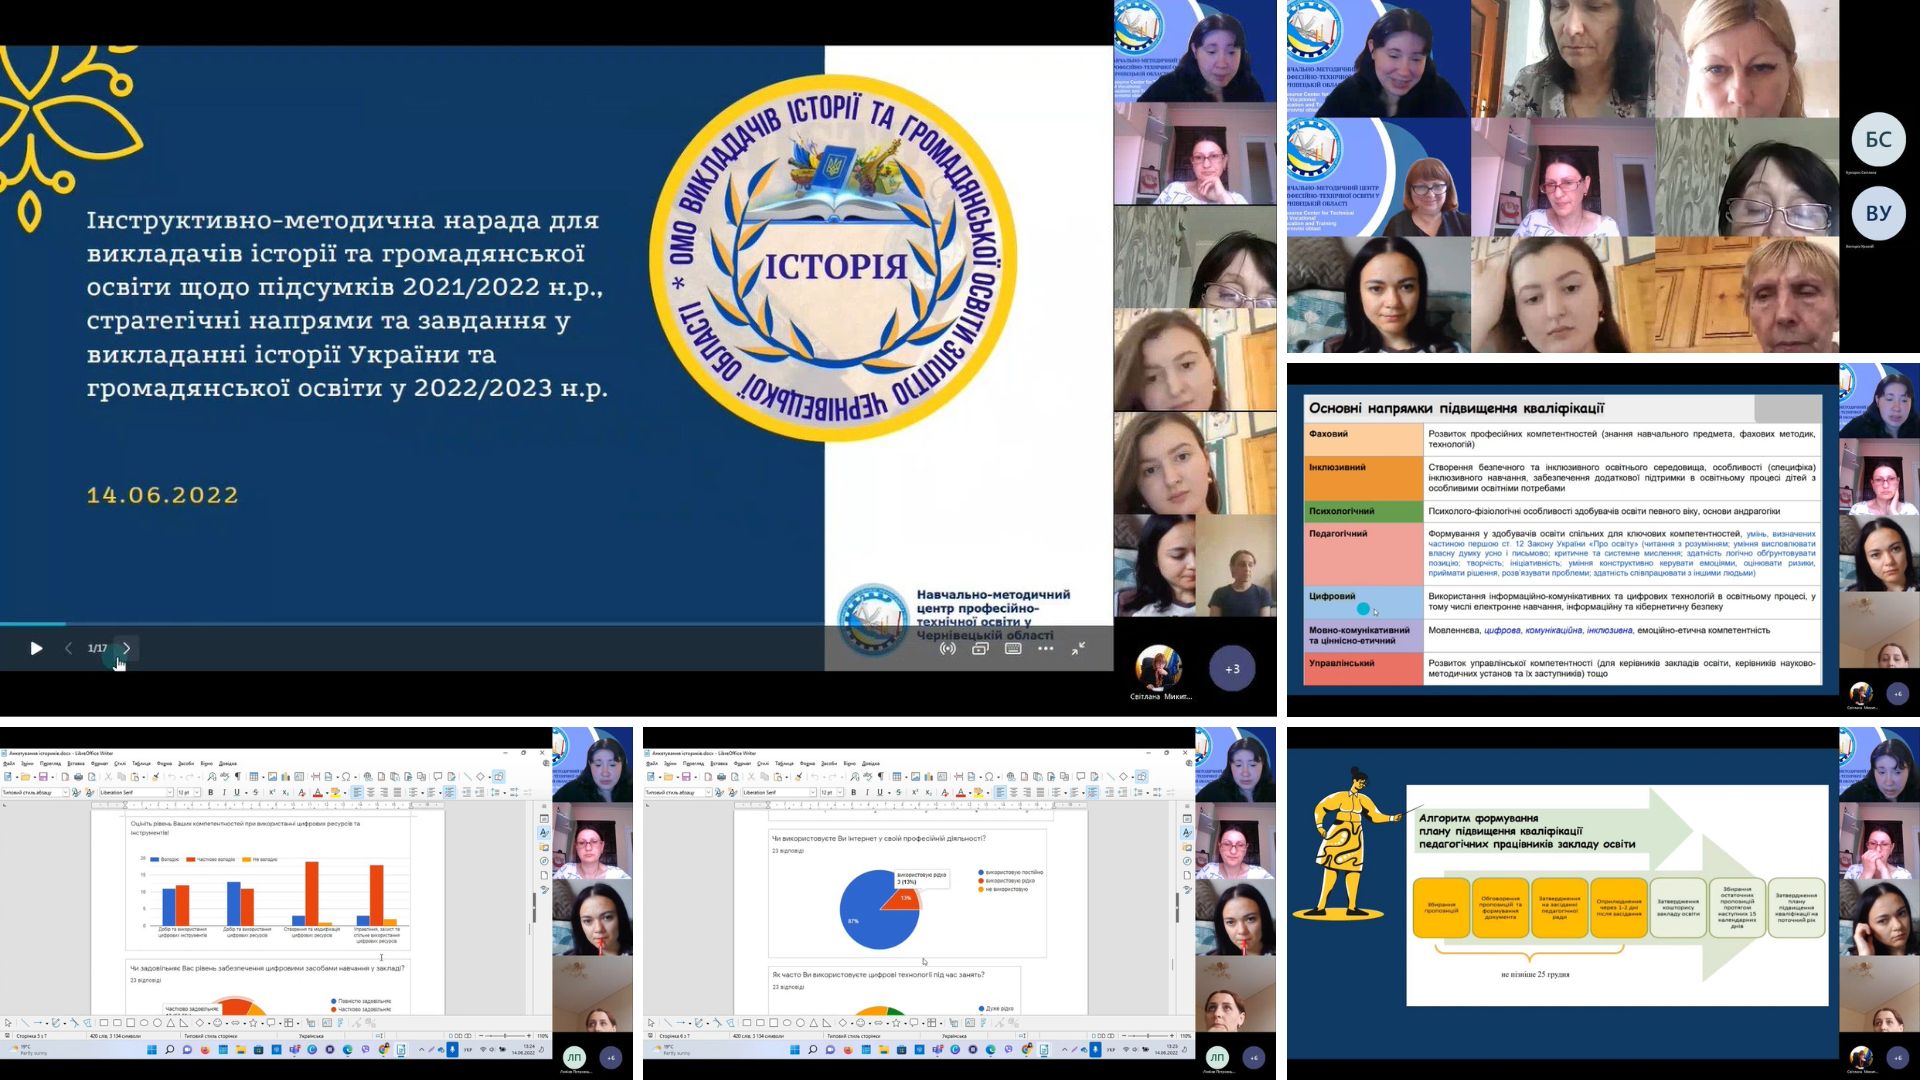Toggle Bold in the left Writer window
Image resolution: width=1920 pixels, height=1080 pixels.
click(x=210, y=792)
